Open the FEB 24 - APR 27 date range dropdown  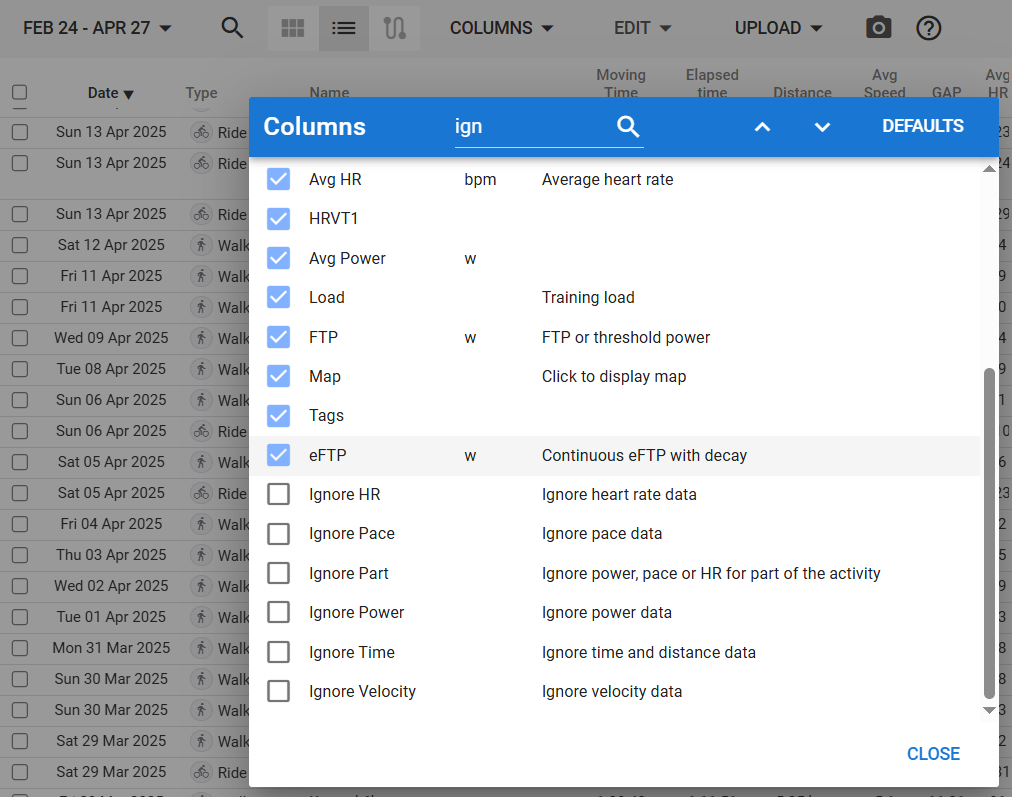click(x=97, y=28)
